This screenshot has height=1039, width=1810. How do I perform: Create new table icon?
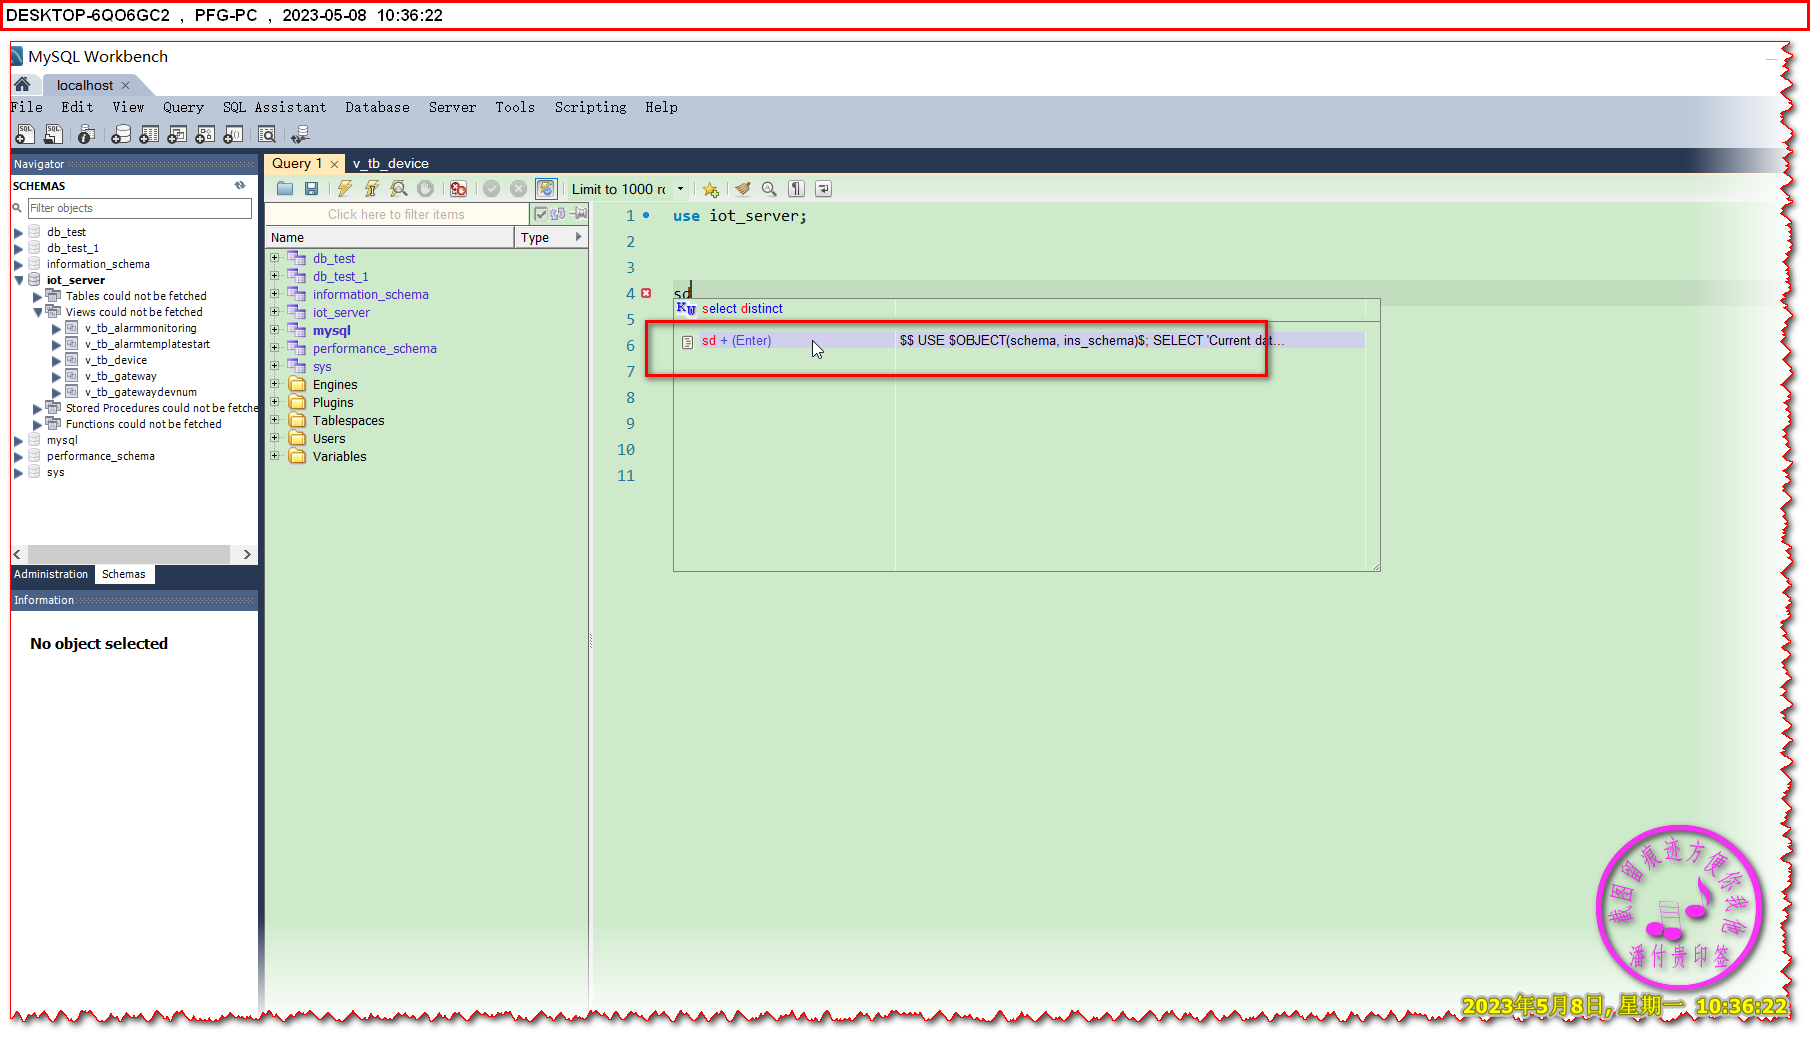(149, 134)
